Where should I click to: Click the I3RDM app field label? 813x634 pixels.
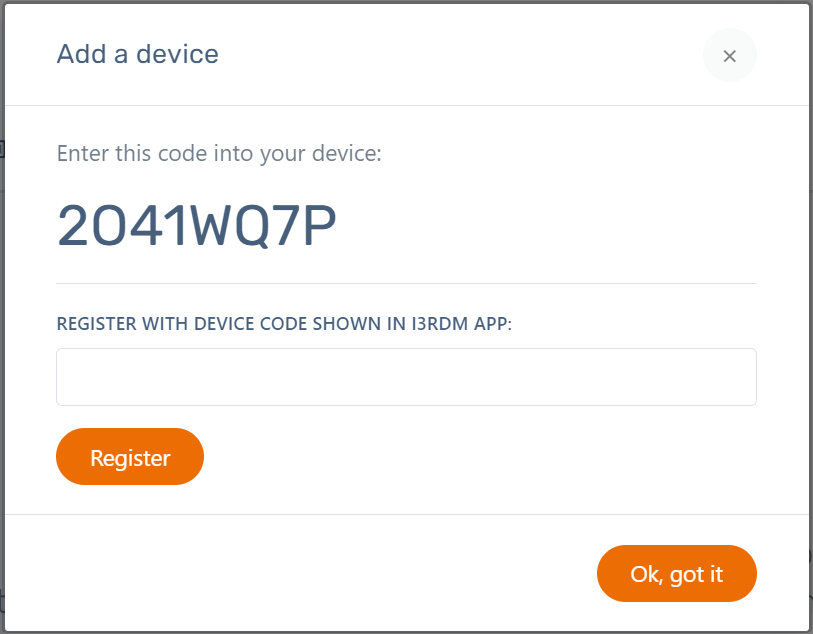click(284, 325)
